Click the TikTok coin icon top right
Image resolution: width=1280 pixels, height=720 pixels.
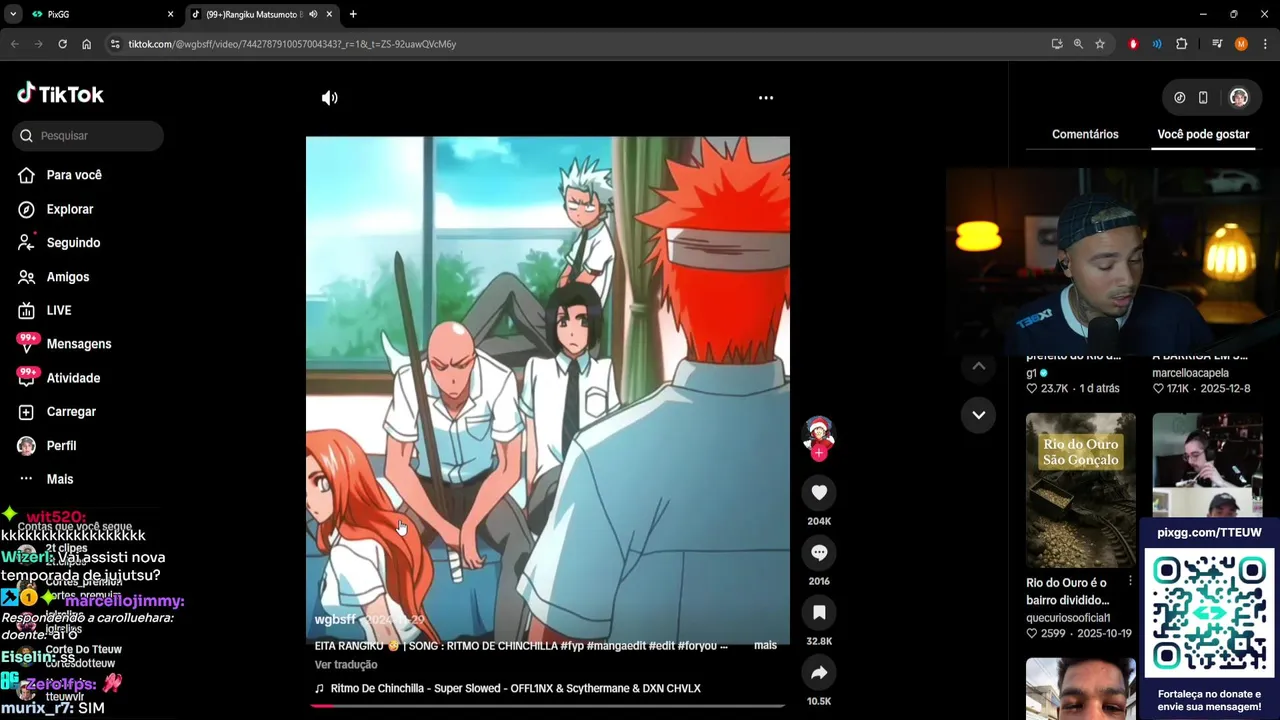pos(1180,98)
